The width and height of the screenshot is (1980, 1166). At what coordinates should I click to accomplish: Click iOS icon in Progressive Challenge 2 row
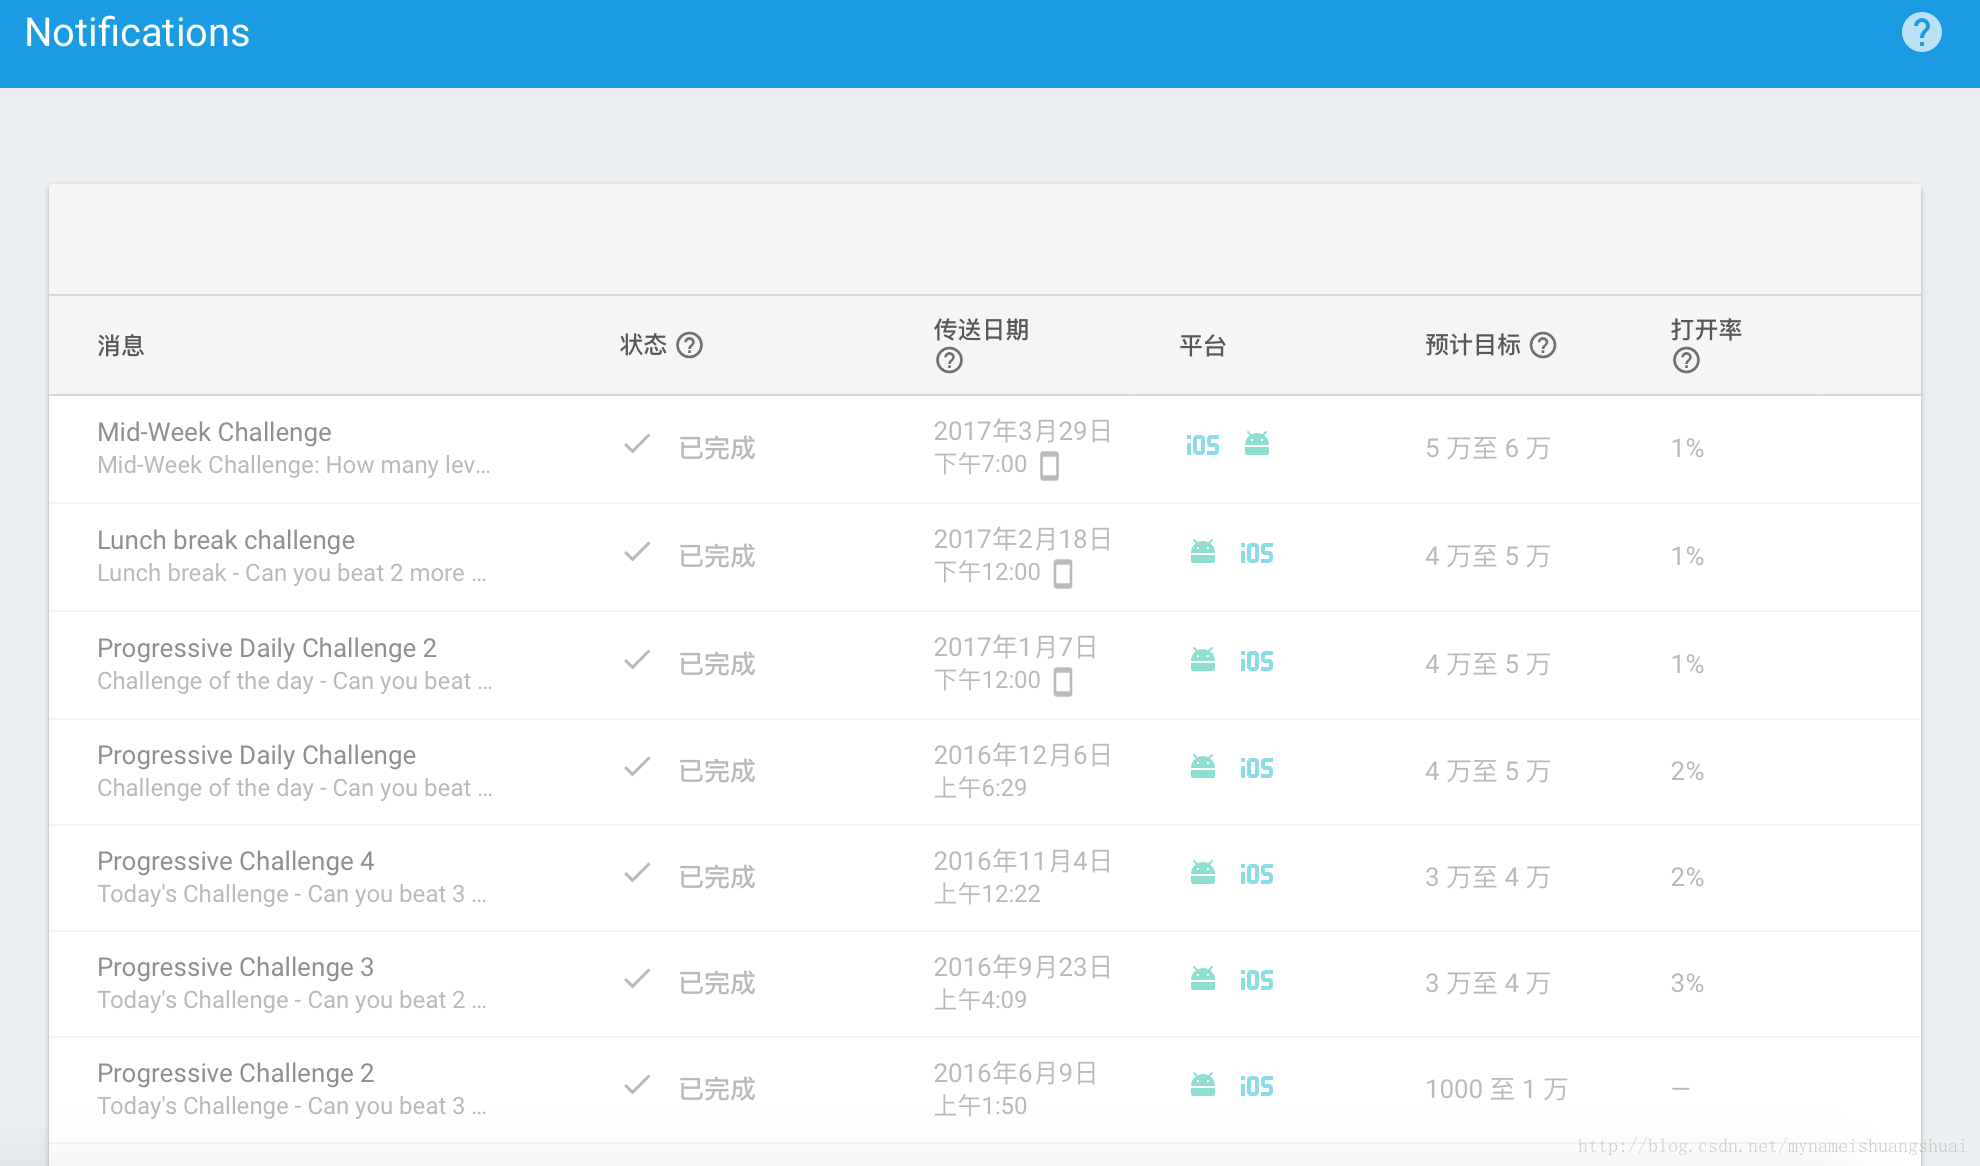click(x=1256, y=1087)
